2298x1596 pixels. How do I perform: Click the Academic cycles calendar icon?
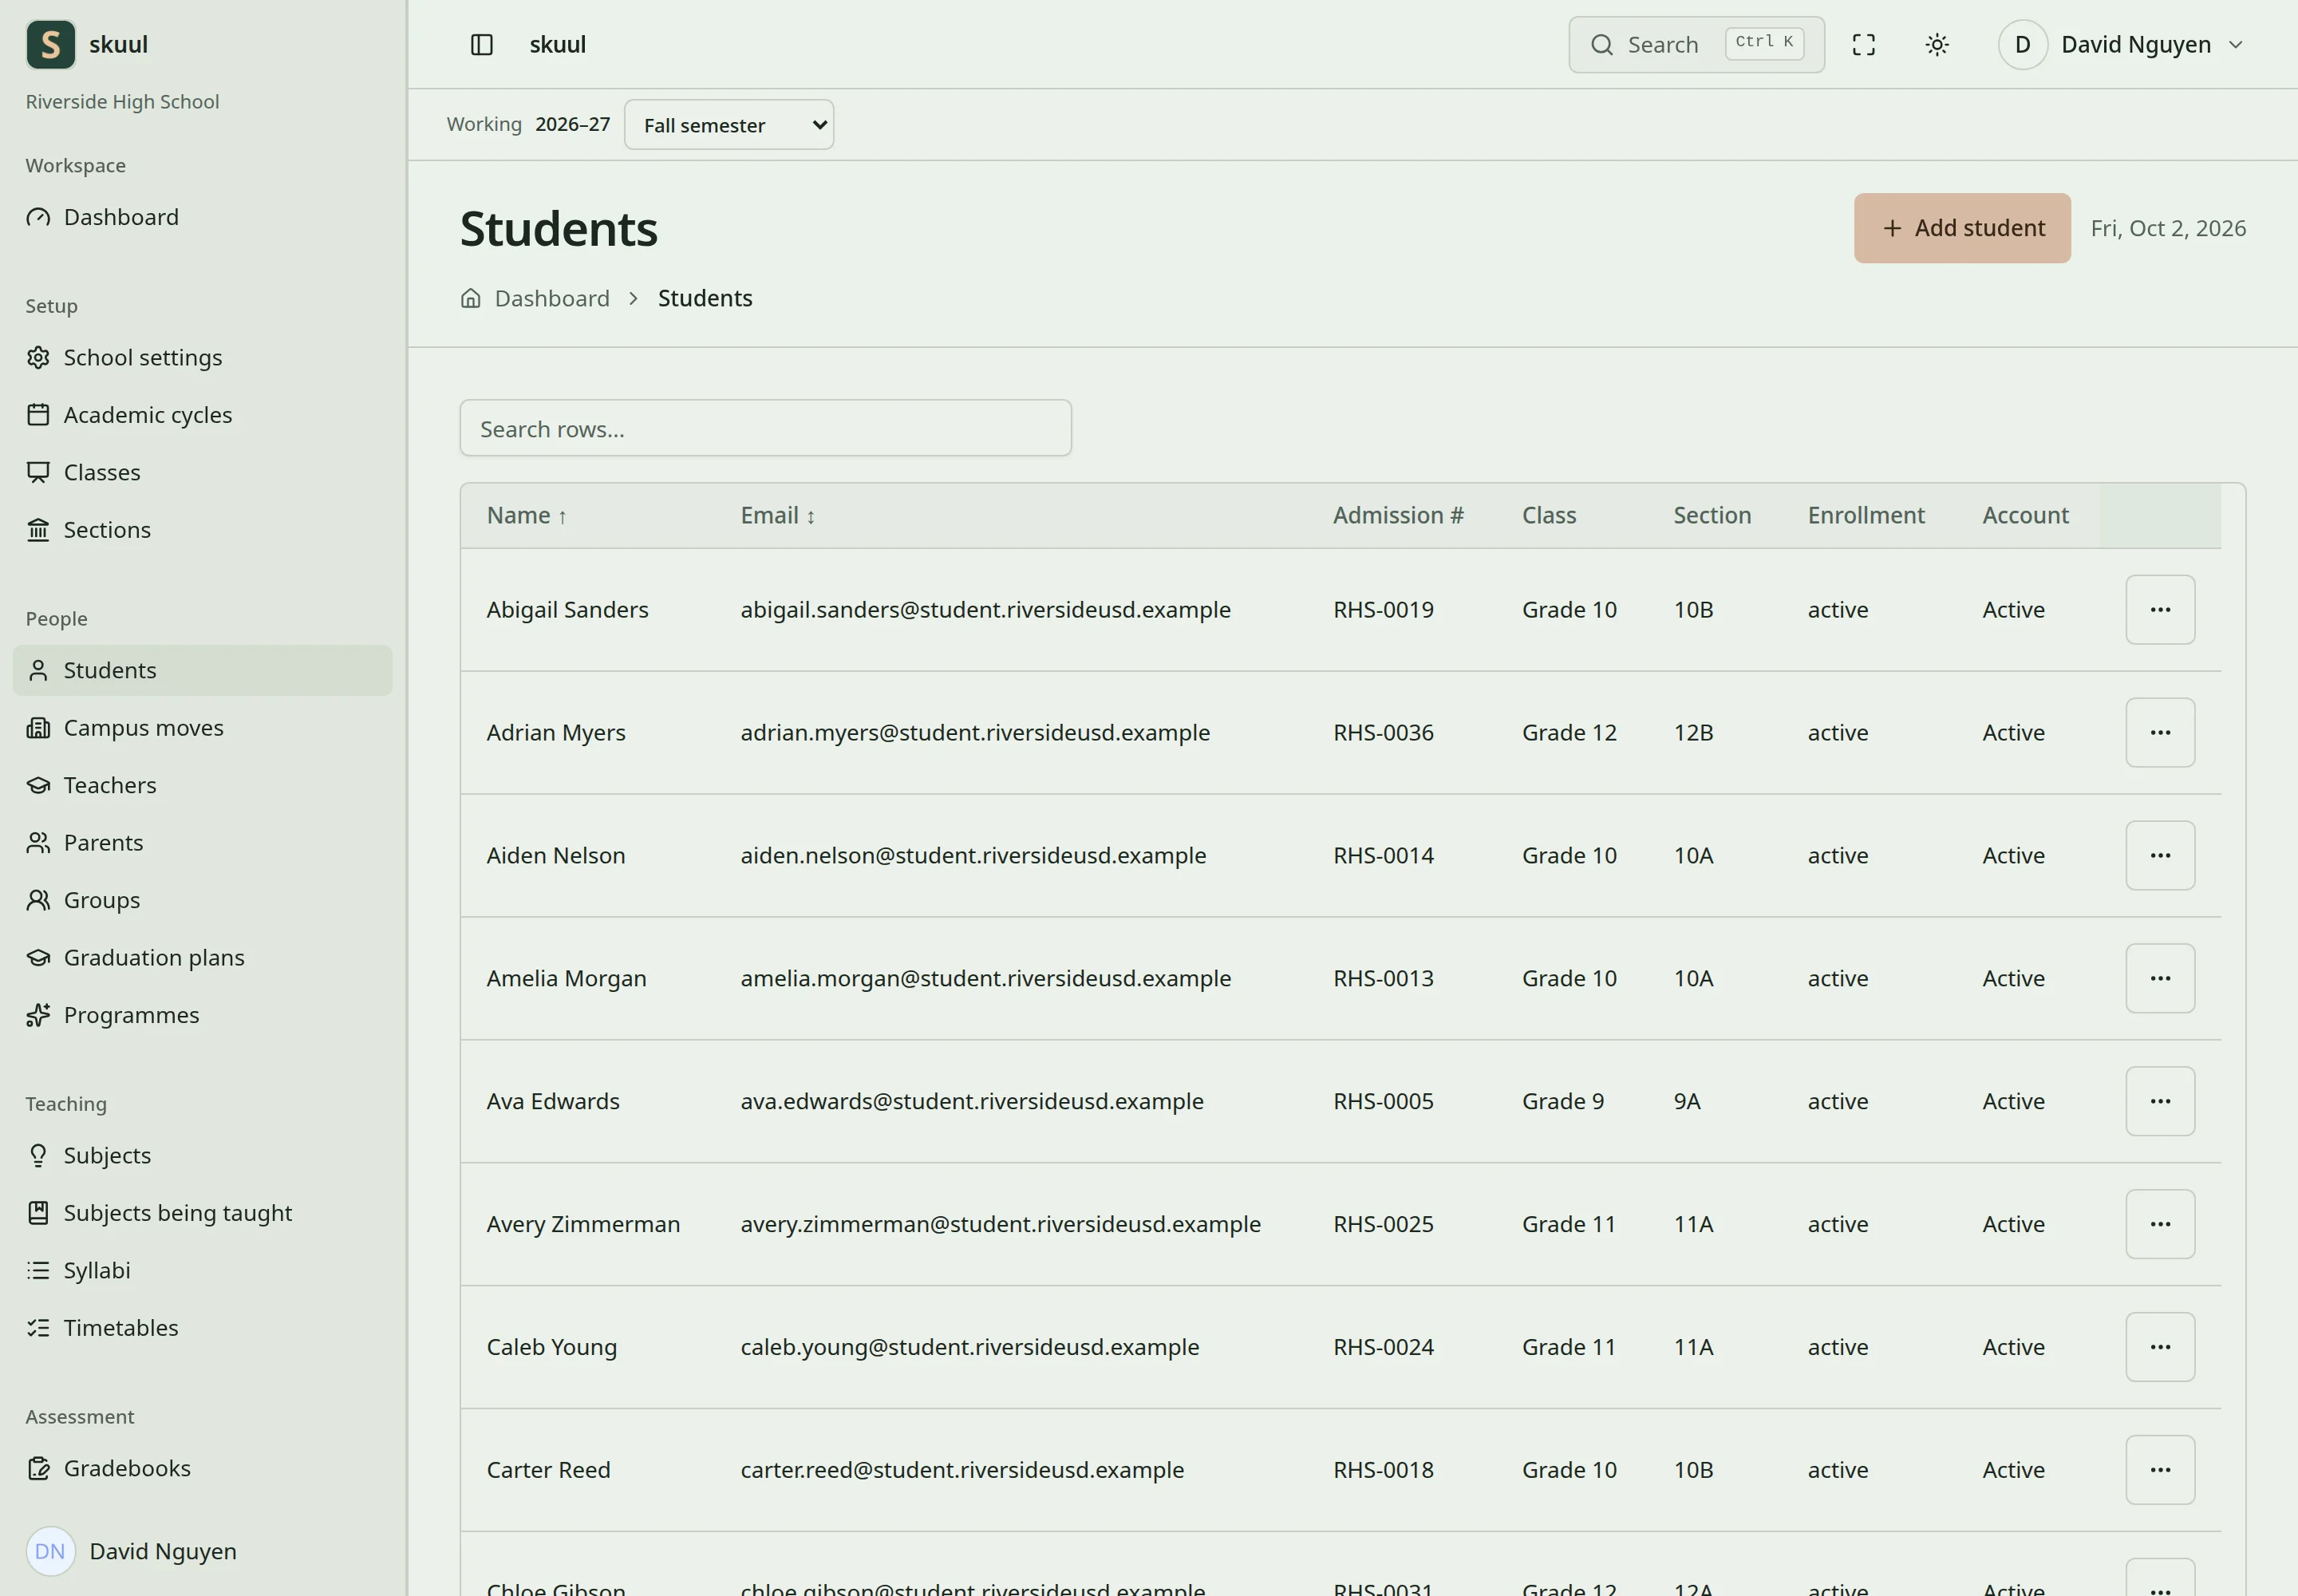38,415
